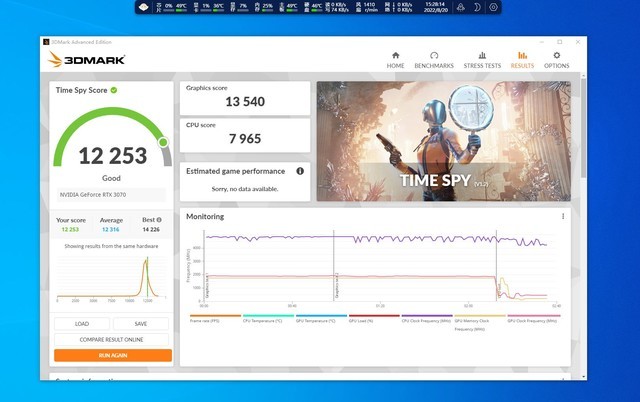Click the info icon for Estimated game performance

(x=300, y=171)
